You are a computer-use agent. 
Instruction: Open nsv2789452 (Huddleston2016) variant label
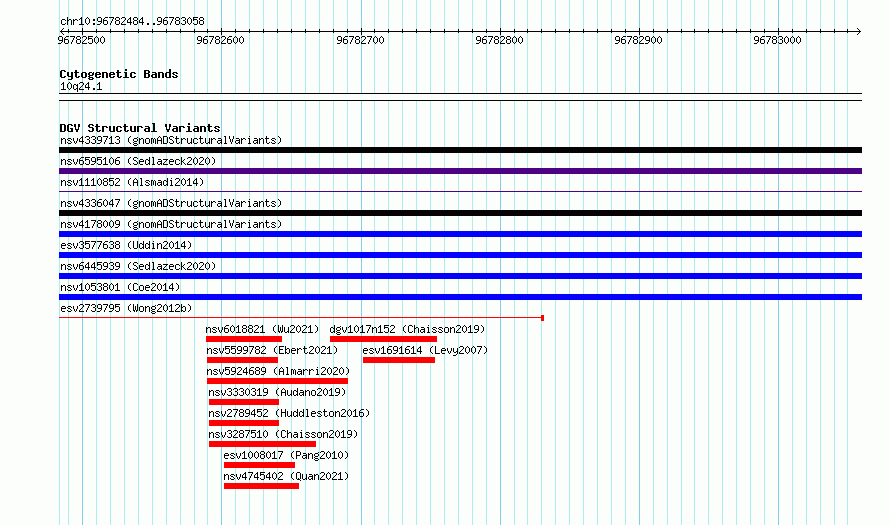(289, 413)
